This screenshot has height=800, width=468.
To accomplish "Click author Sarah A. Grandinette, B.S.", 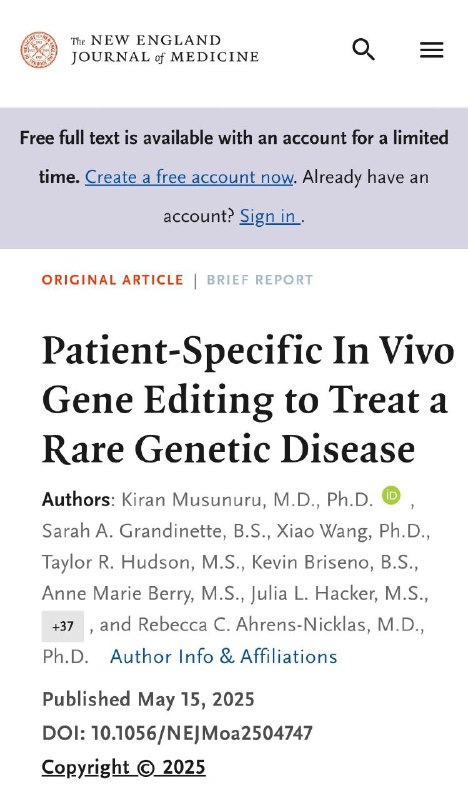I will click(155, 531).
